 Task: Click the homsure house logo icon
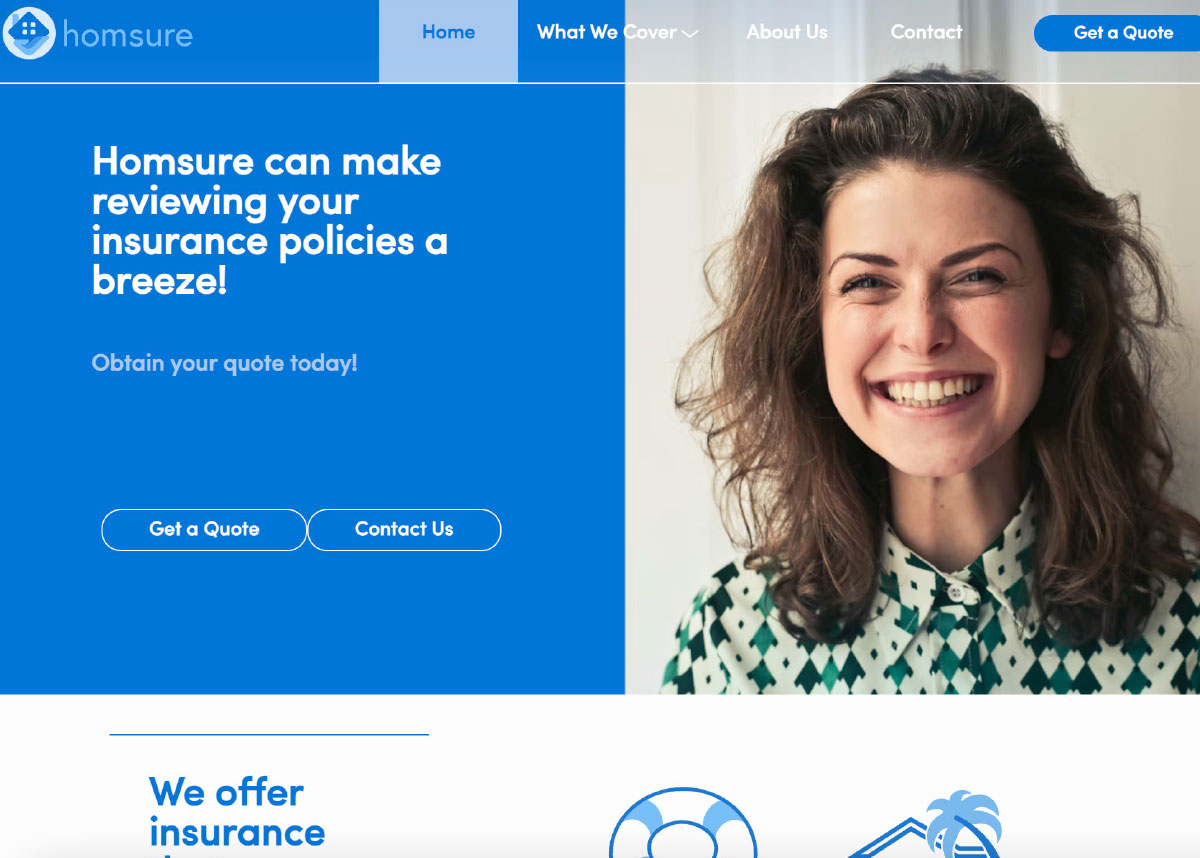[x=29, y=33]
